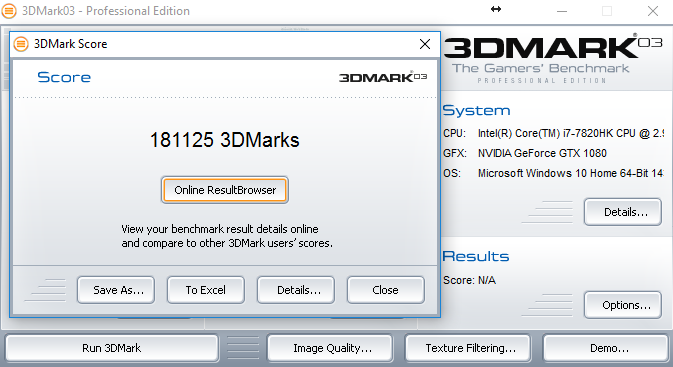Save the score with Save As...
This screenshot has width=673, height=367.
(x=116, y=290)
